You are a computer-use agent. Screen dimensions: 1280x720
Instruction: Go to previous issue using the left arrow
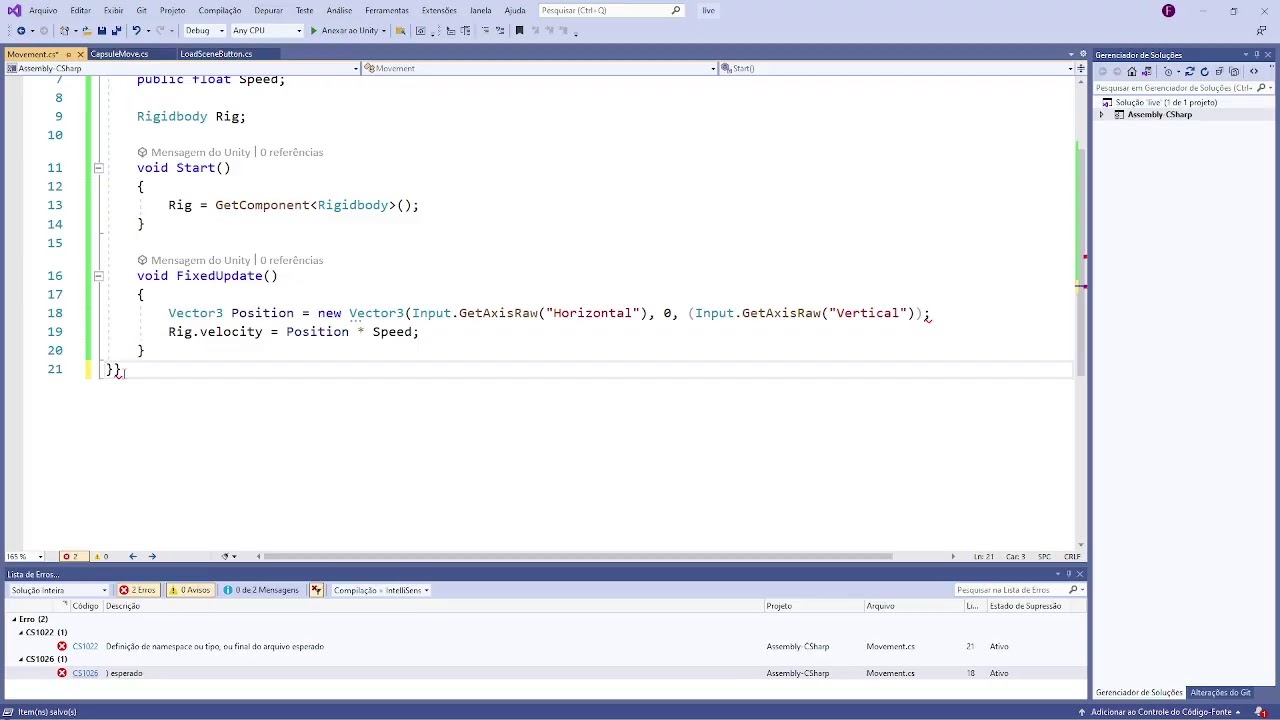[132, 557]
